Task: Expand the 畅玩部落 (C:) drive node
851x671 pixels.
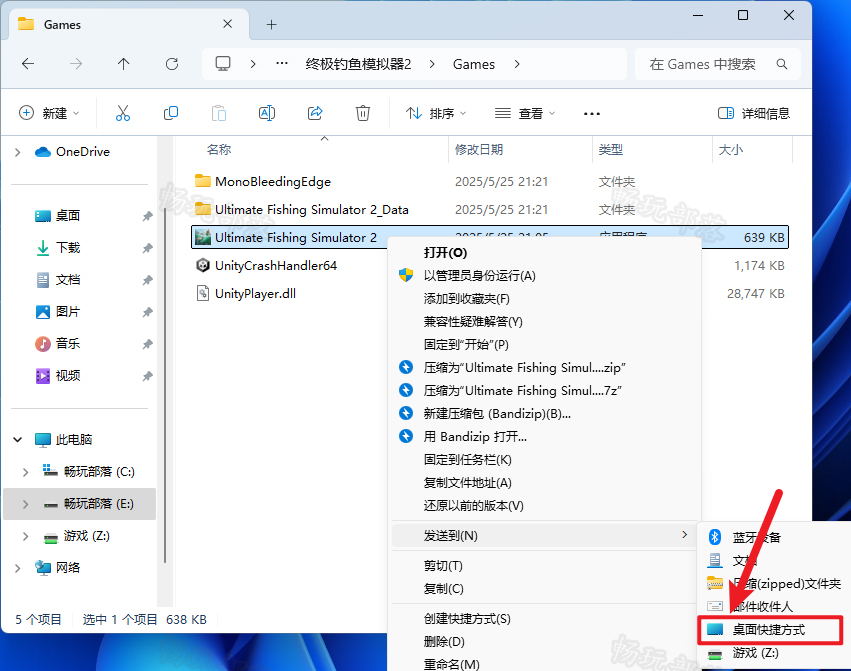Action: [x=26, y=472]
